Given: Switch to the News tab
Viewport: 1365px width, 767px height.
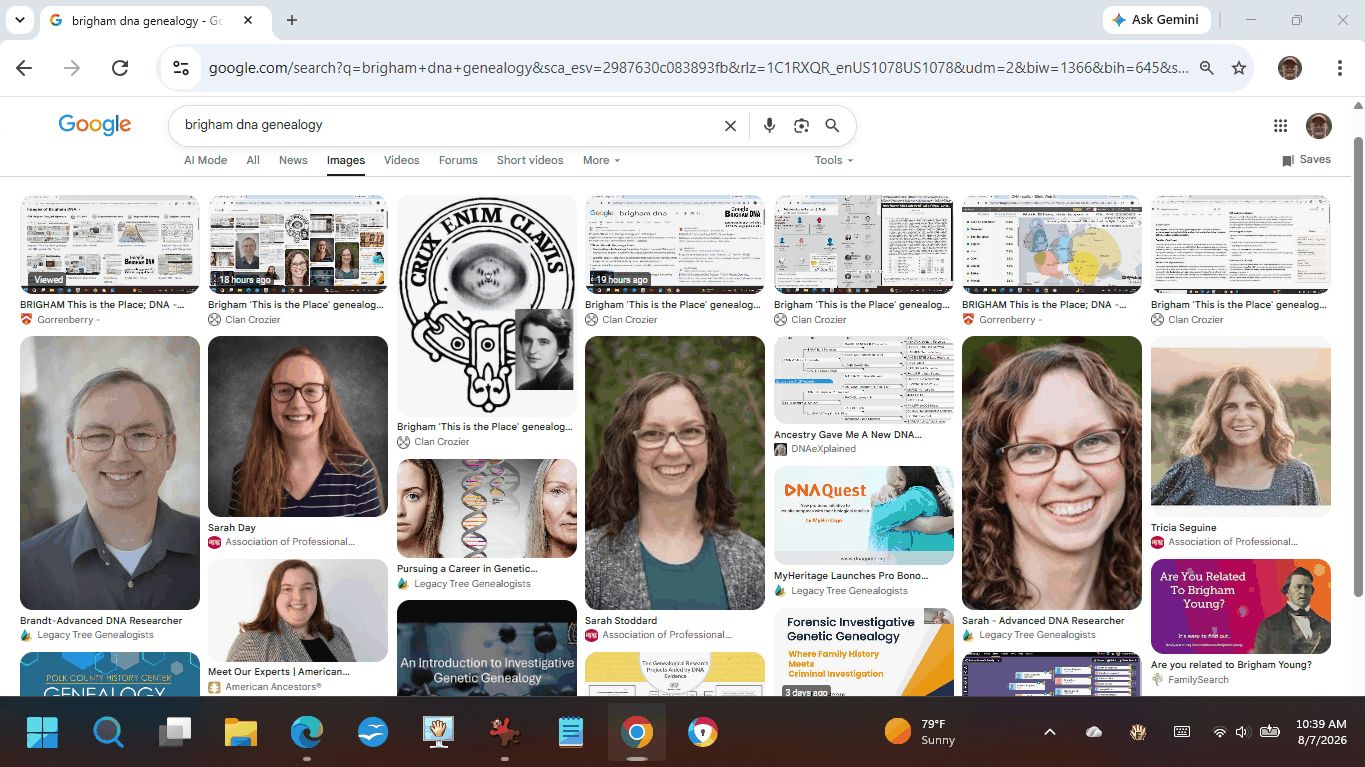Looking at the screenshot, I should click(293, 160).
